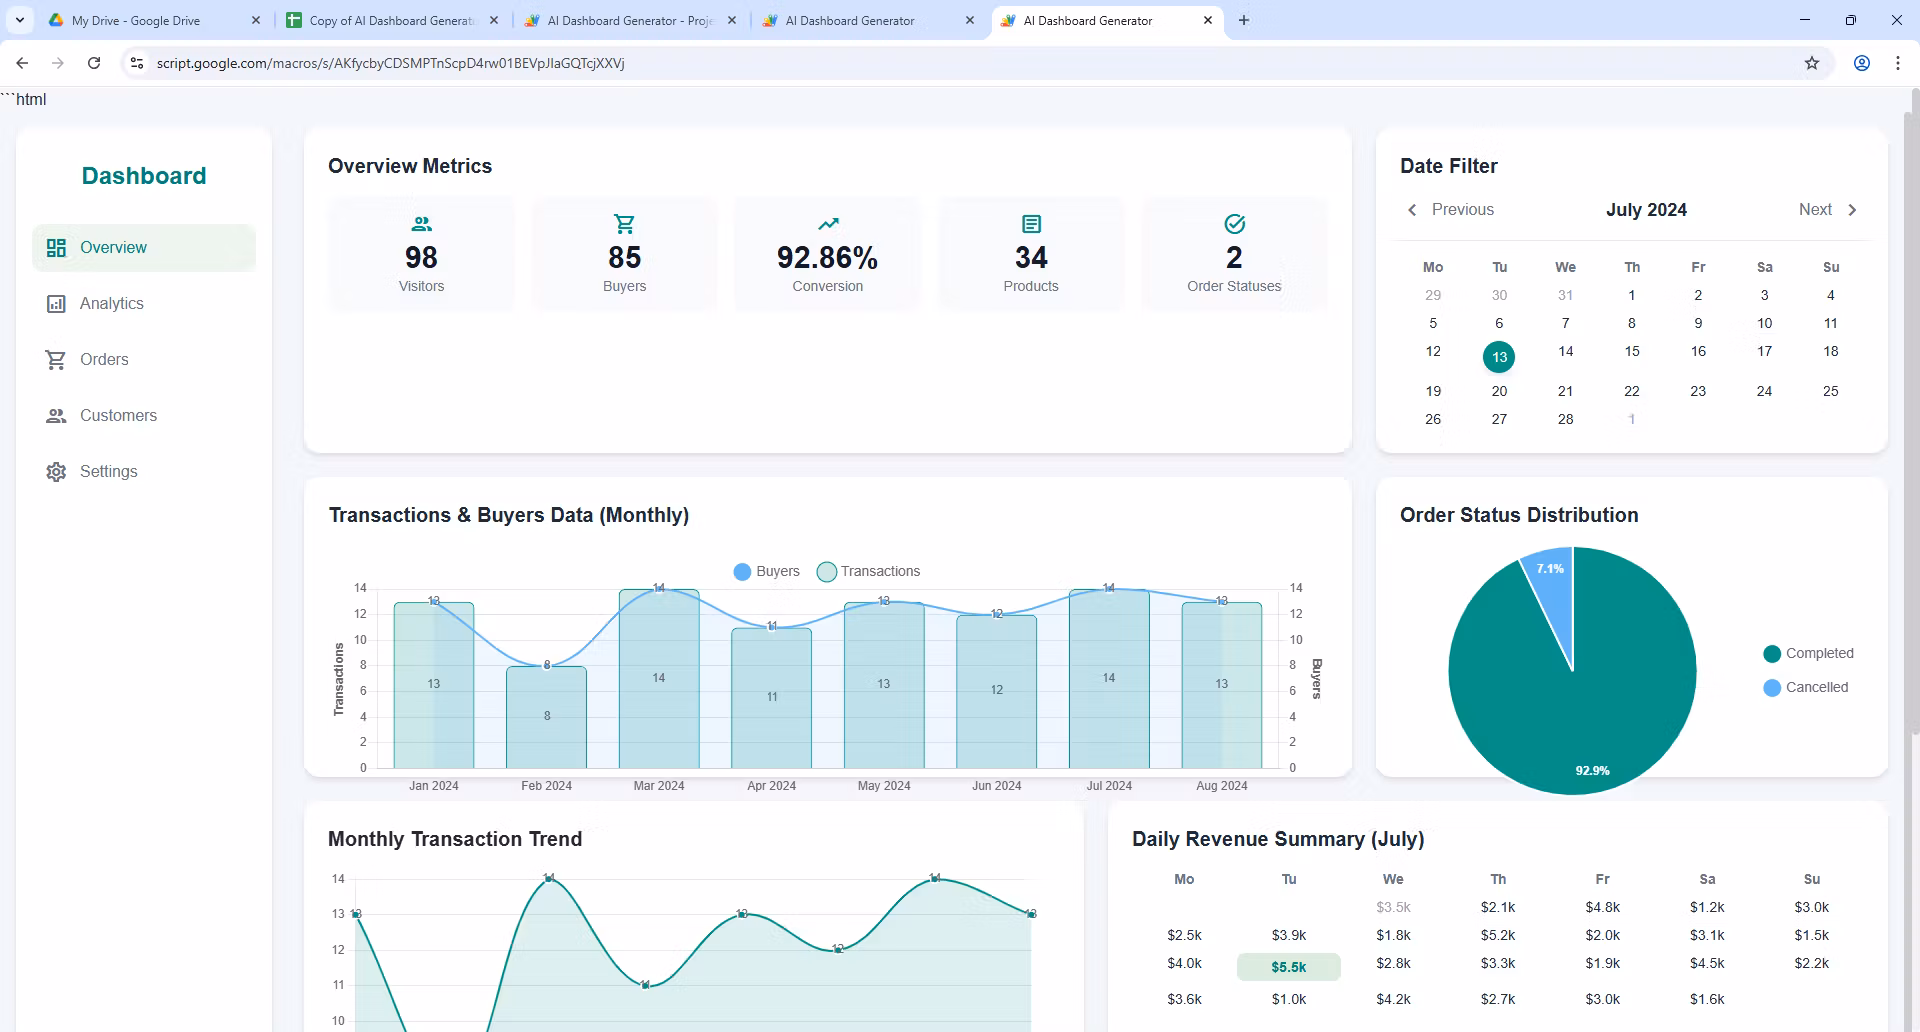Go to previous month with left chevron
Screen dimensions: 1920x1032
(1412, 210)
